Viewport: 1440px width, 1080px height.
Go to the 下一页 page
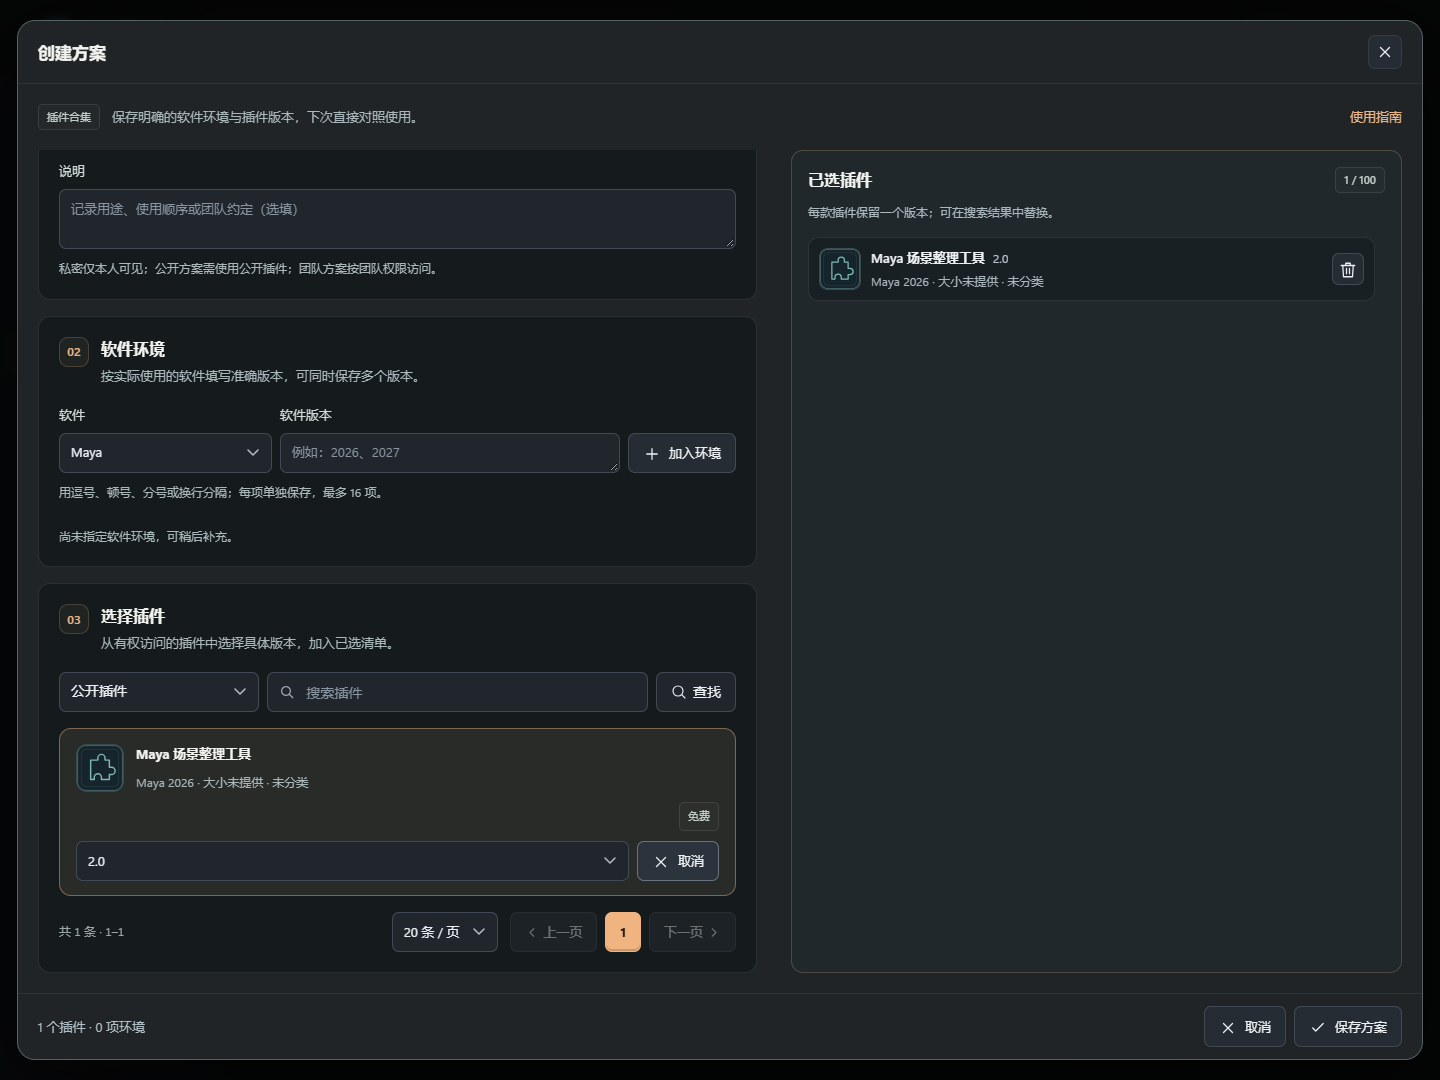[692, 932]
